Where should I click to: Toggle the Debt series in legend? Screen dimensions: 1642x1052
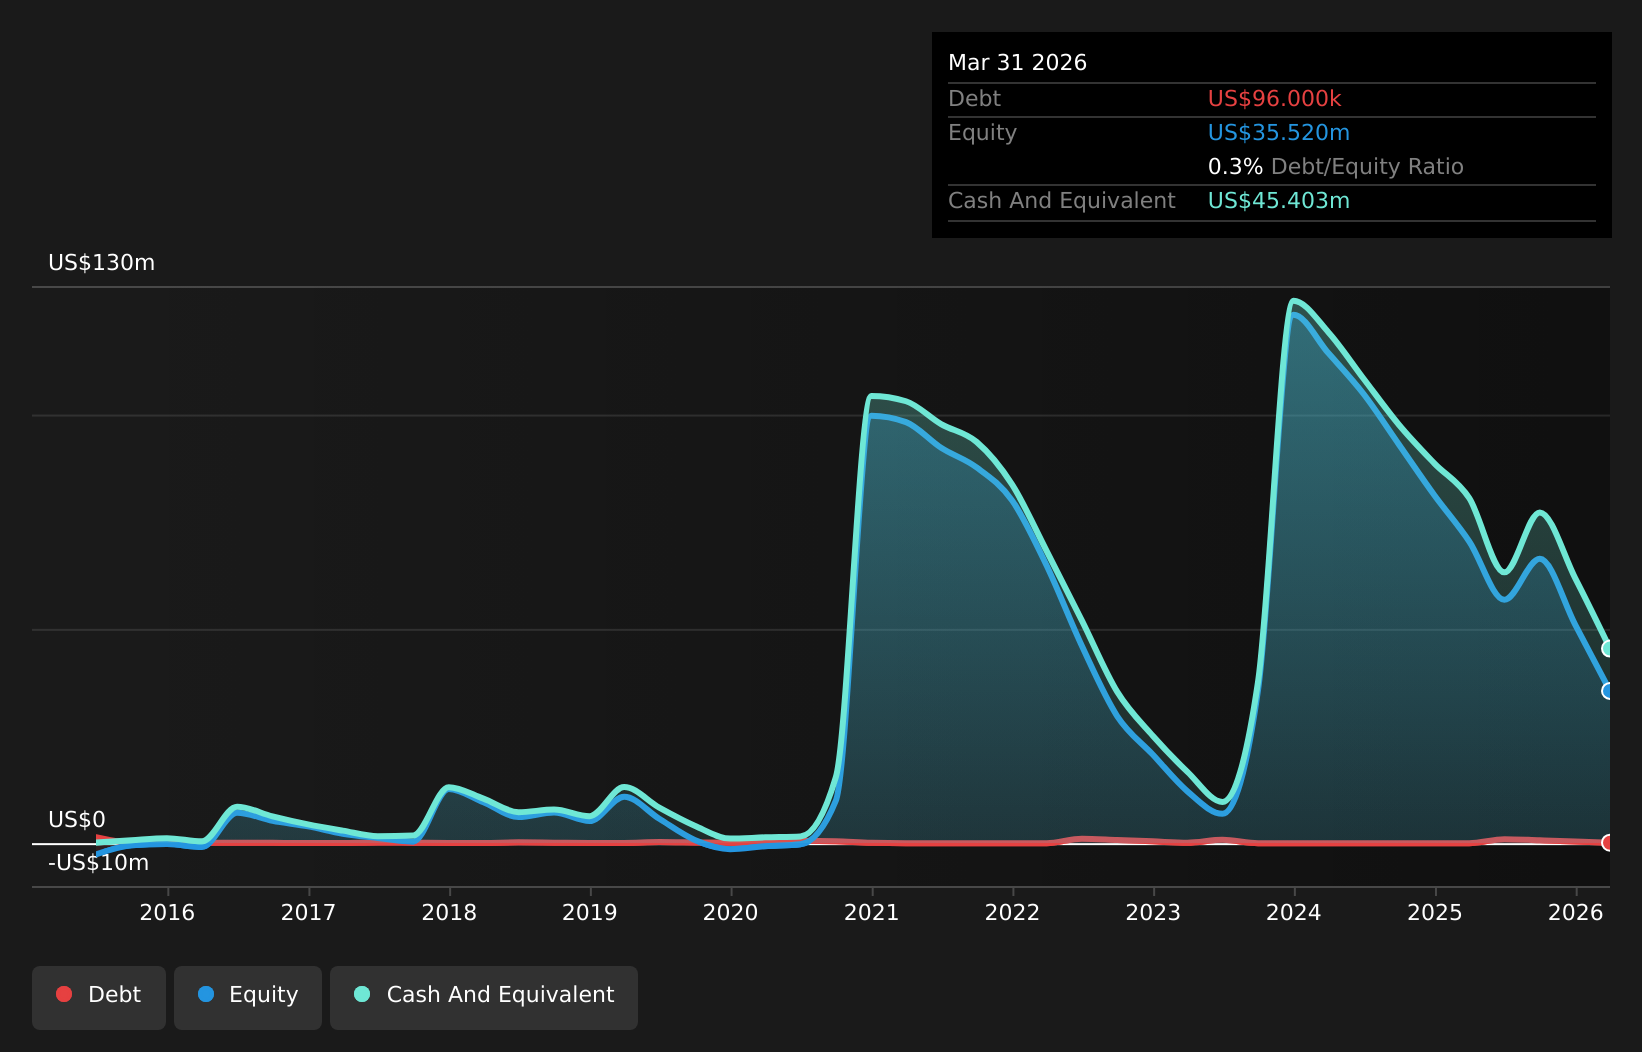98,997
